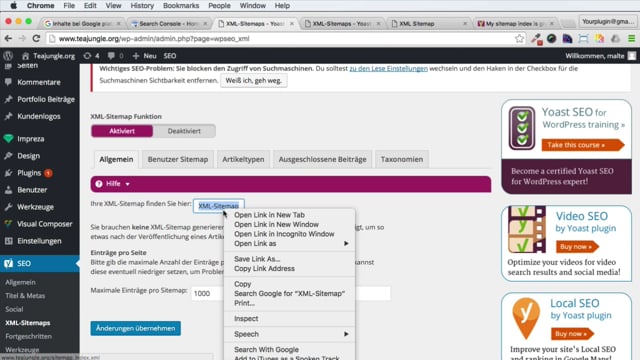
Task: Click the Plugins icon in the sidebar
Action: (x=8, y=173)
